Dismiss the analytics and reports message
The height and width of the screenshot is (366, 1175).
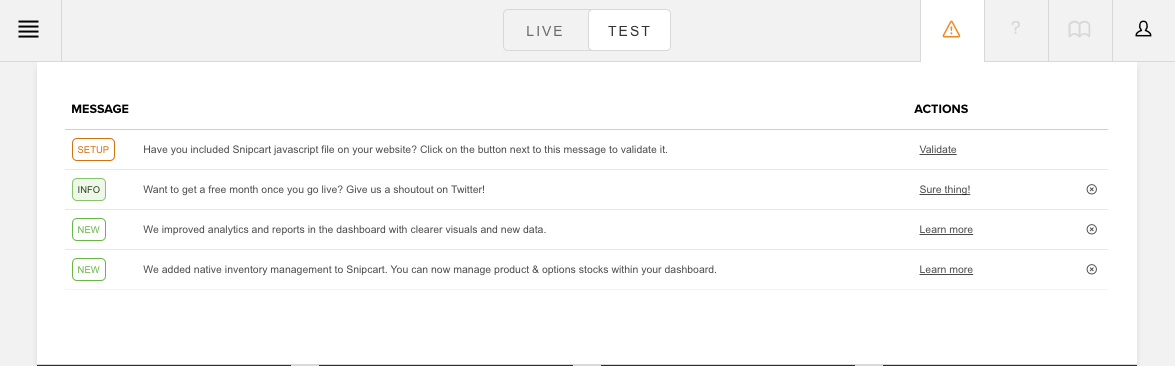tap(1091, 229)
